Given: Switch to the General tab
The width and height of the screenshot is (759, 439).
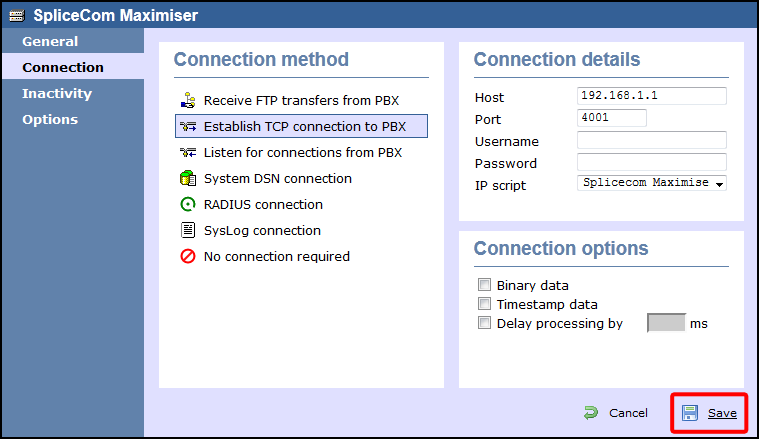Looking at the screenshot, I should click(50, 42).
